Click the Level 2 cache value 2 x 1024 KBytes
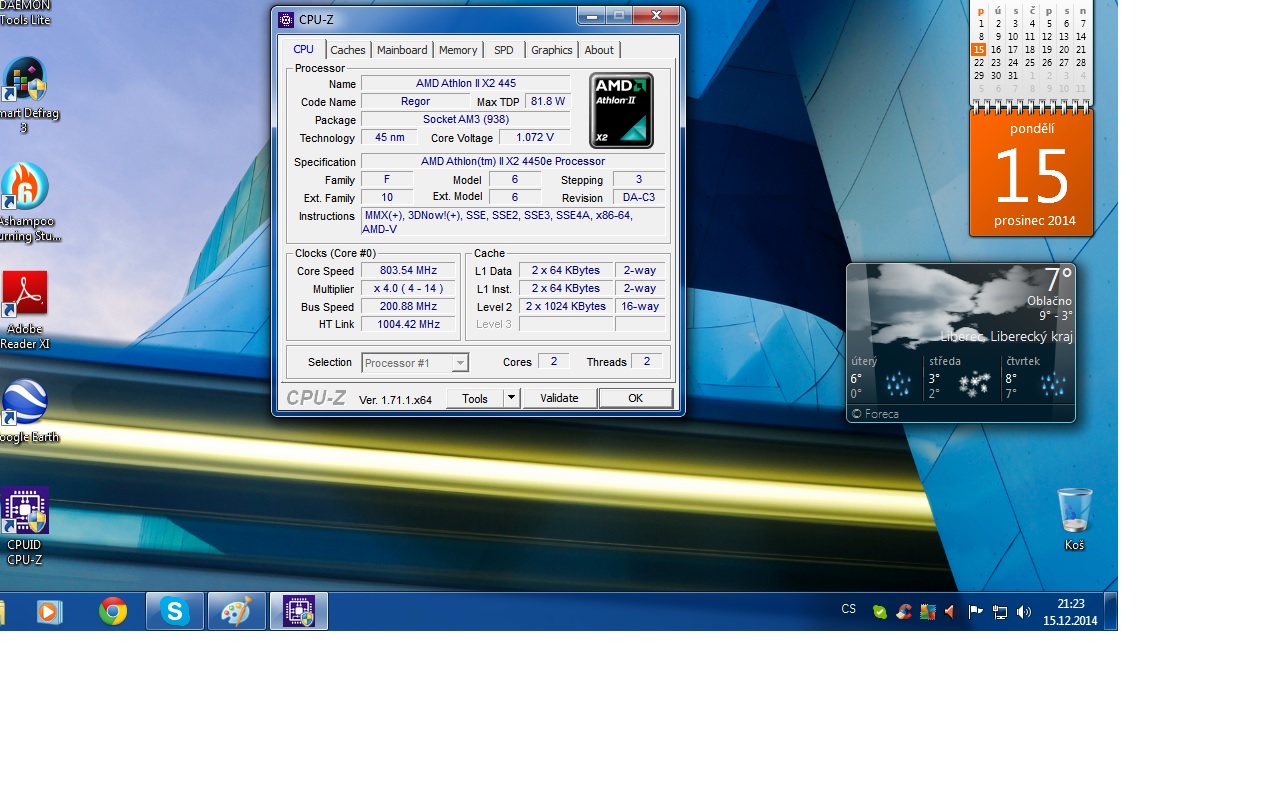The image size is (1280, 800). pos(566,306)
